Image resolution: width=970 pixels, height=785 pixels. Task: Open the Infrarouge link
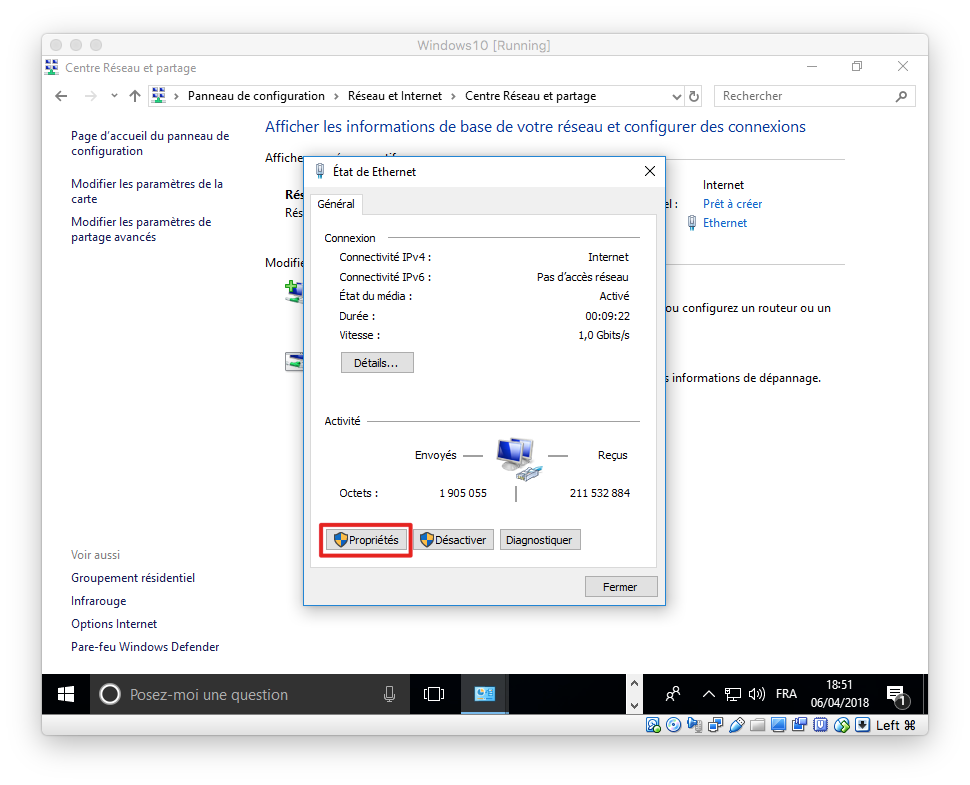[98, 601]
